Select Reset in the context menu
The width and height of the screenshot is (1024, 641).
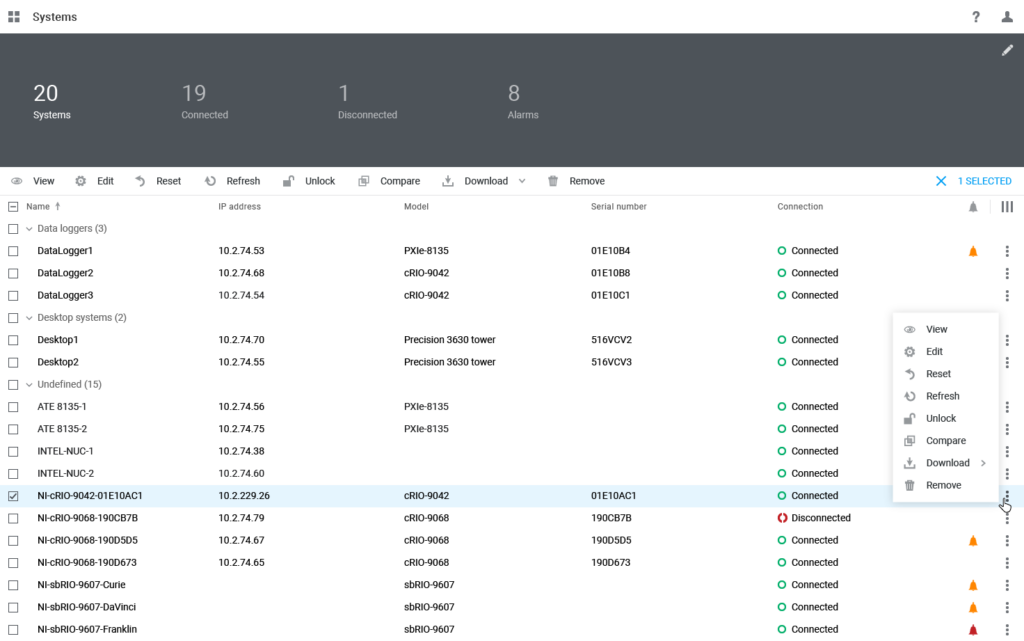click(946, 373)
